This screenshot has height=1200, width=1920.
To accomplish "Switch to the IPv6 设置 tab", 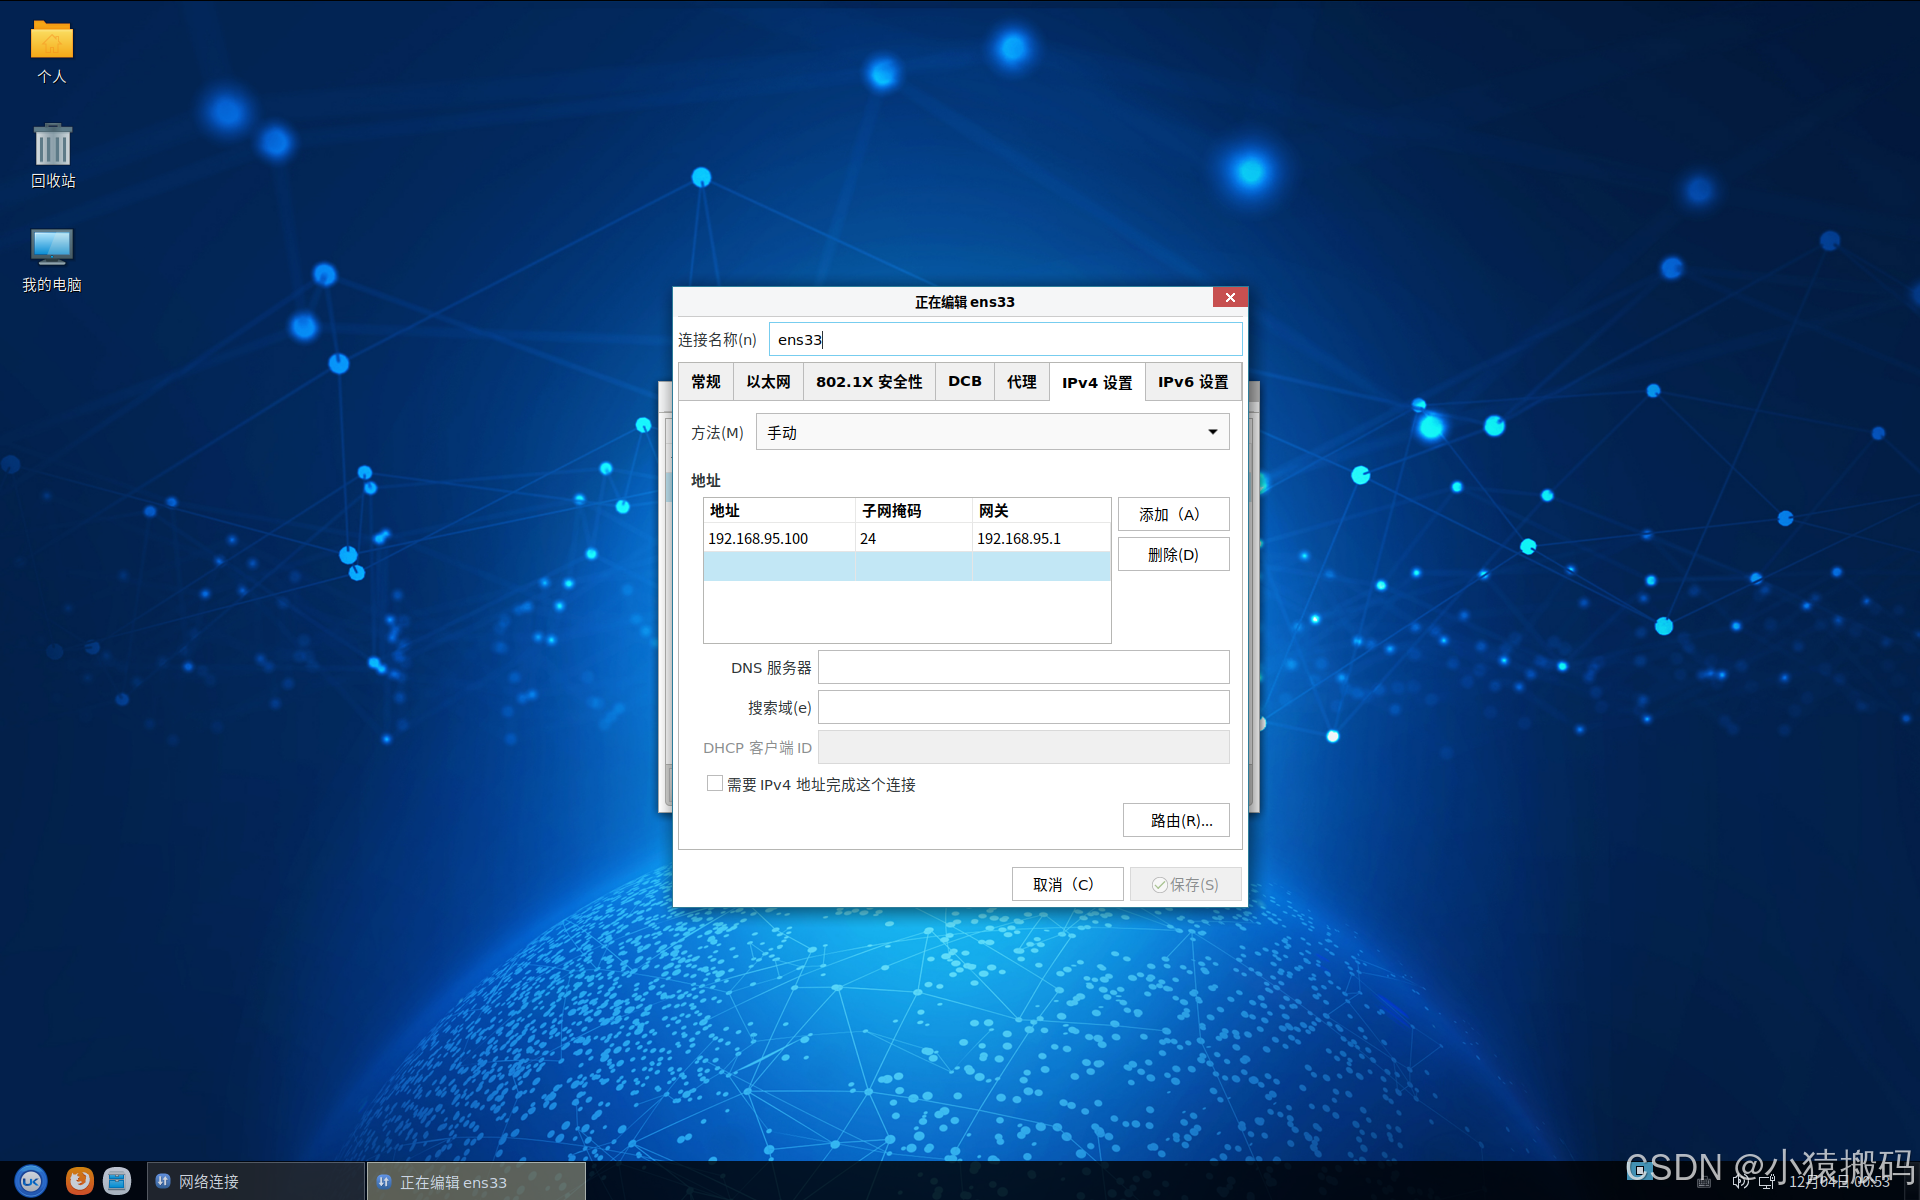I will click(1192, 382).
